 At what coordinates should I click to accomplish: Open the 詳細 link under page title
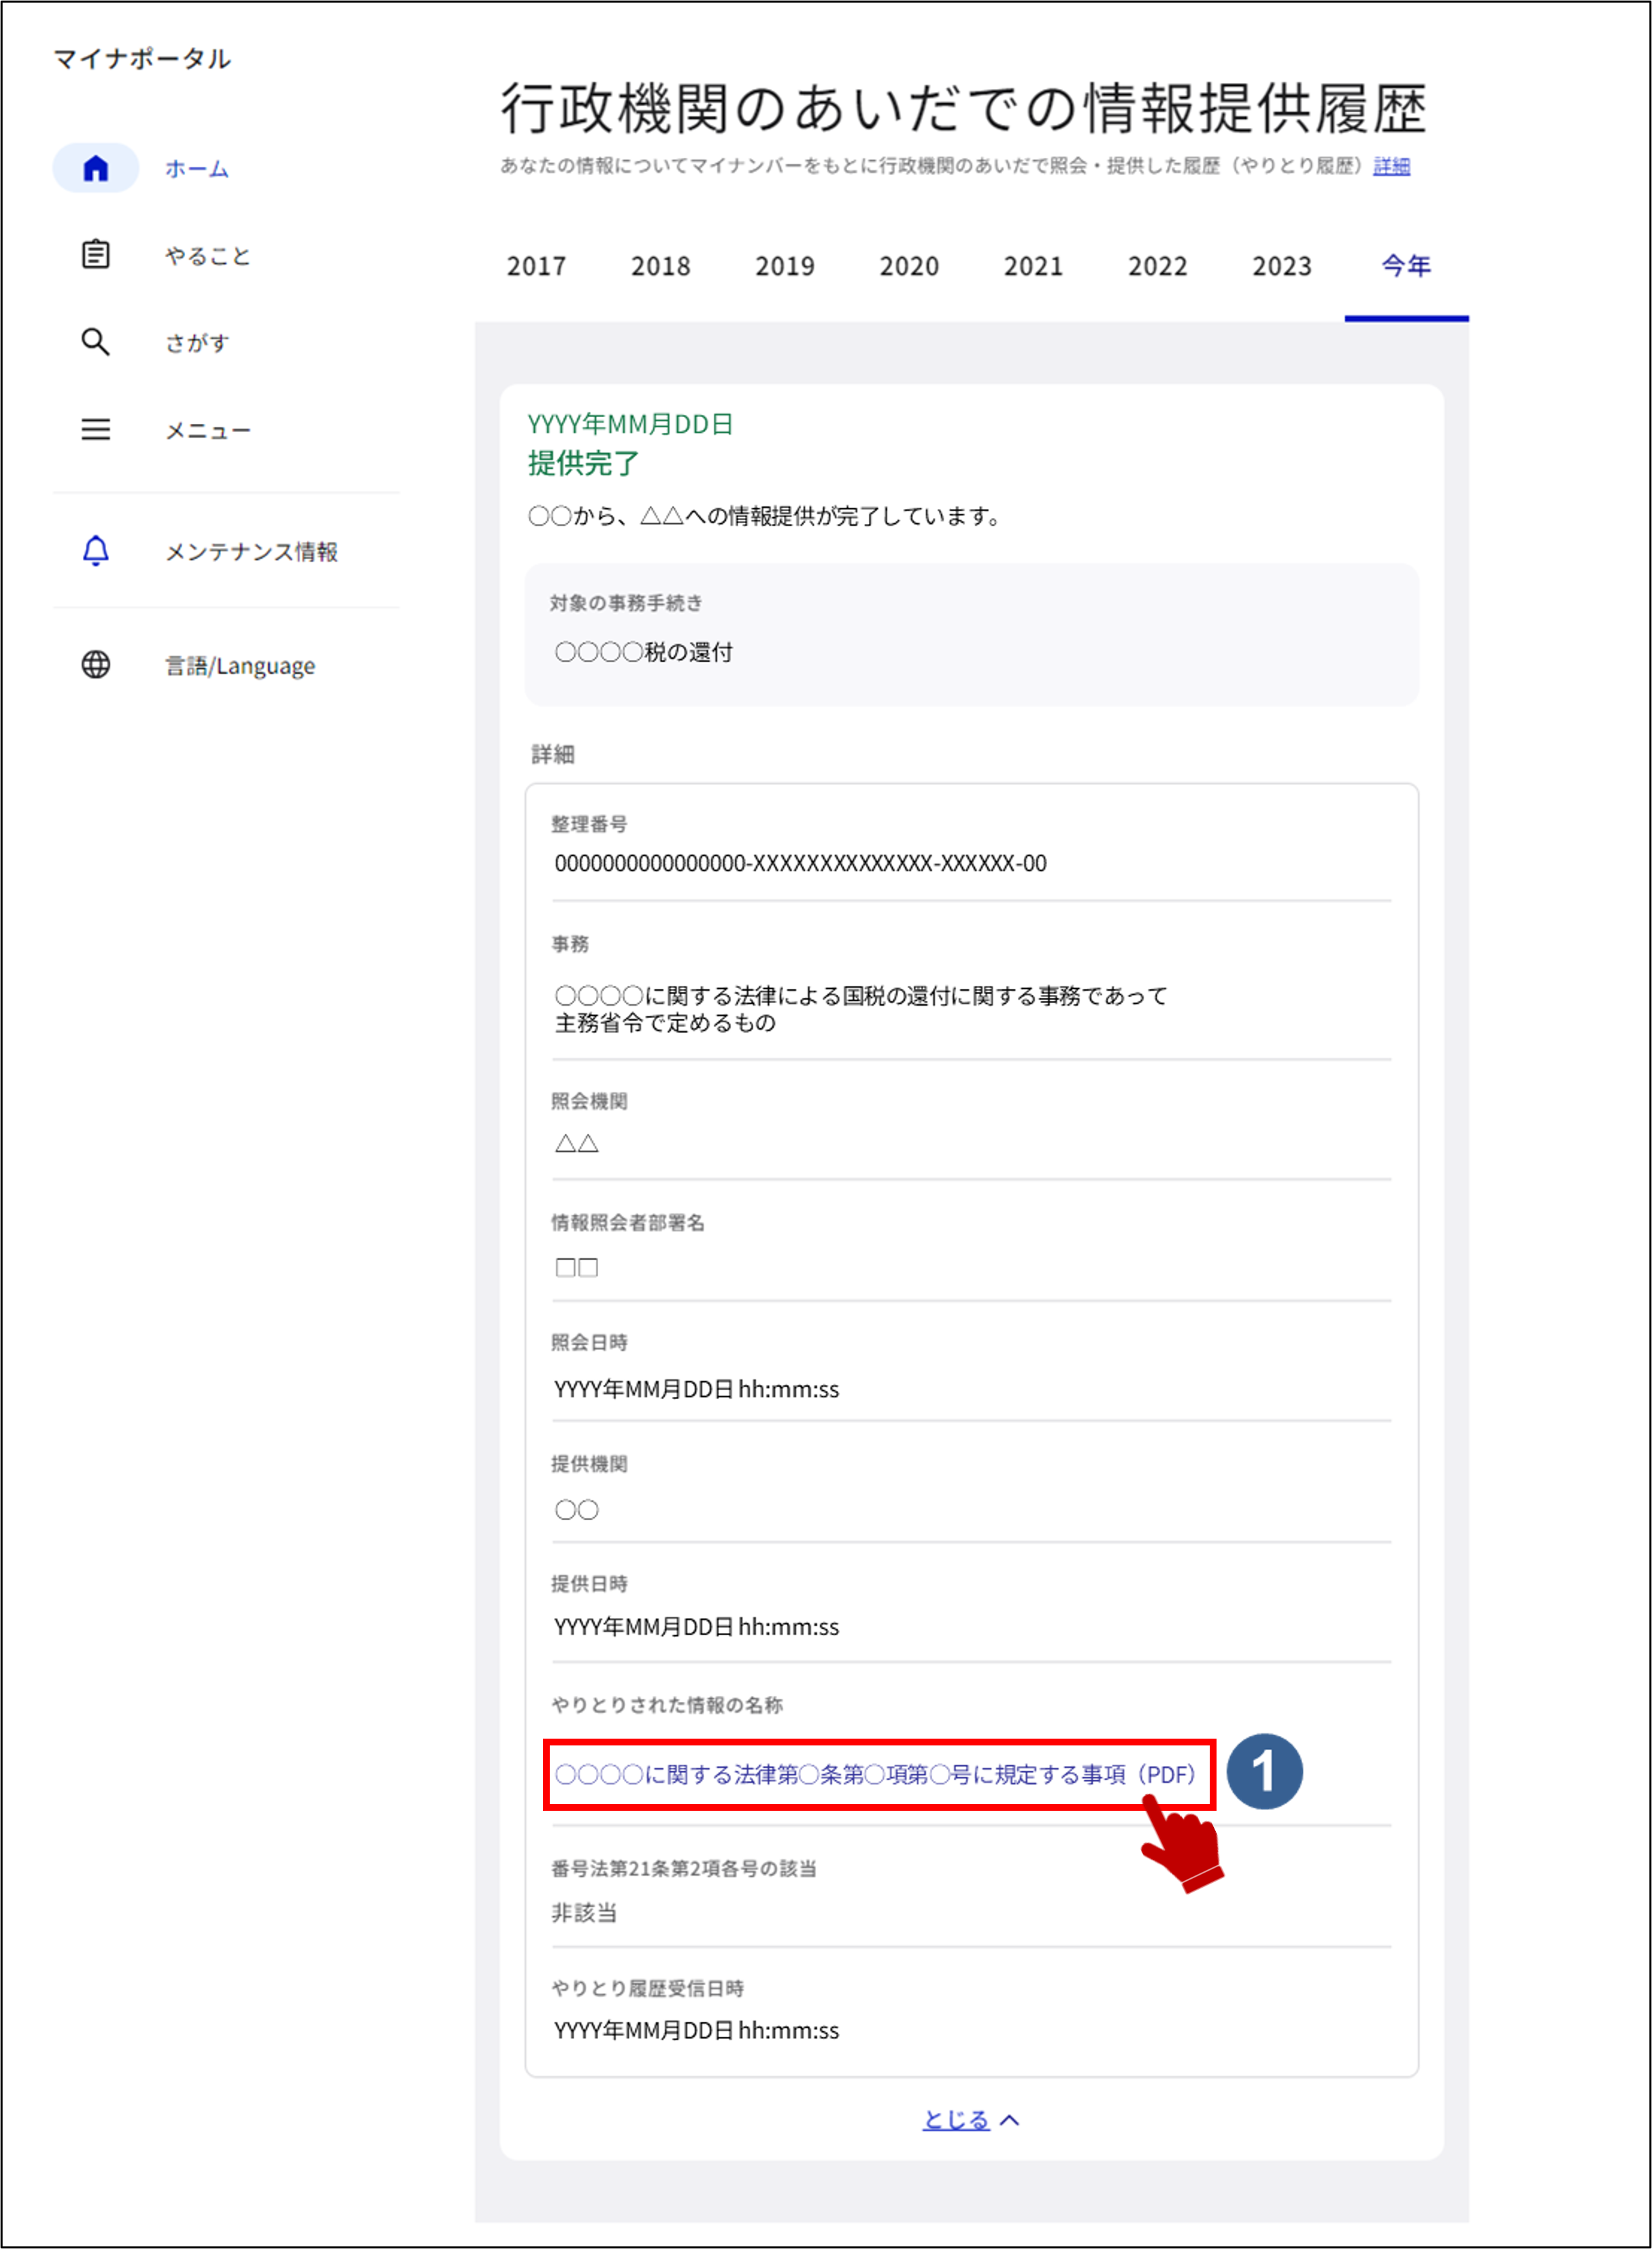[1391, 166]
